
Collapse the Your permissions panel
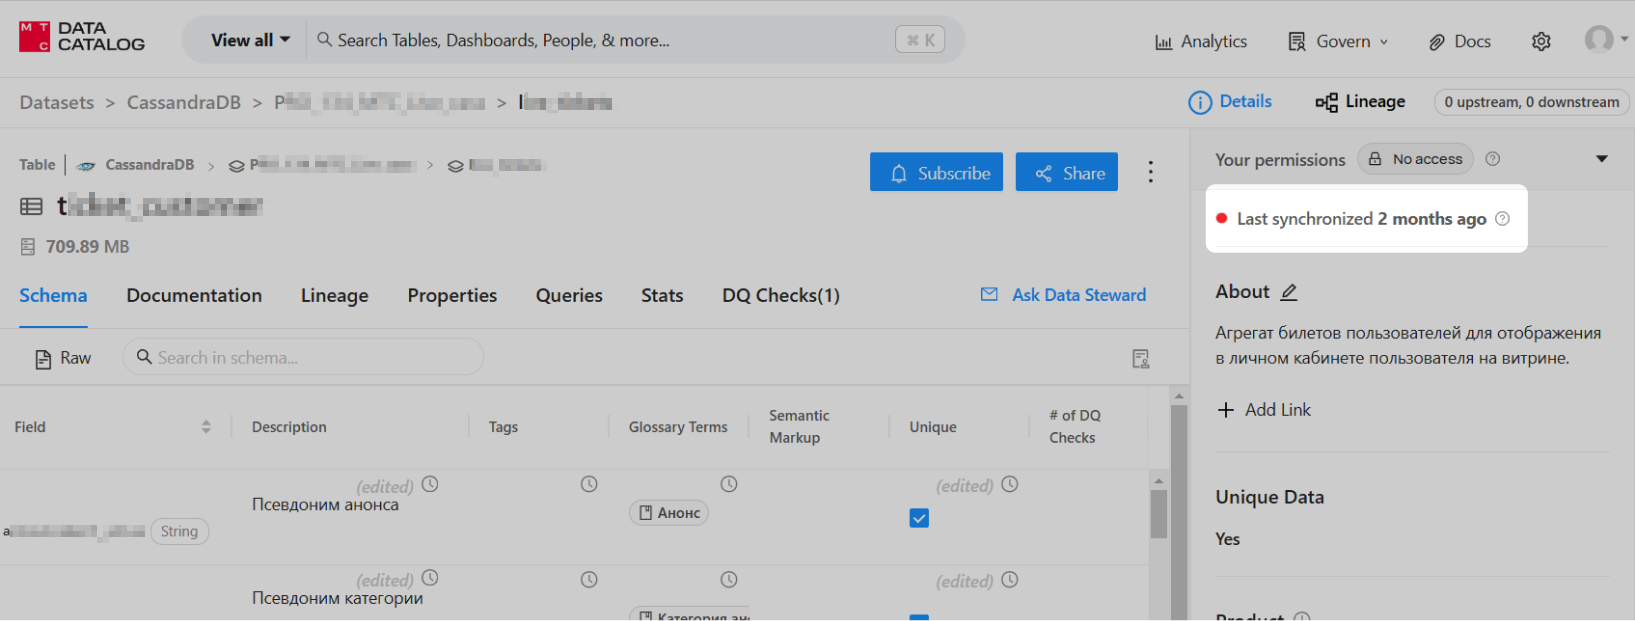point(1601,159)
